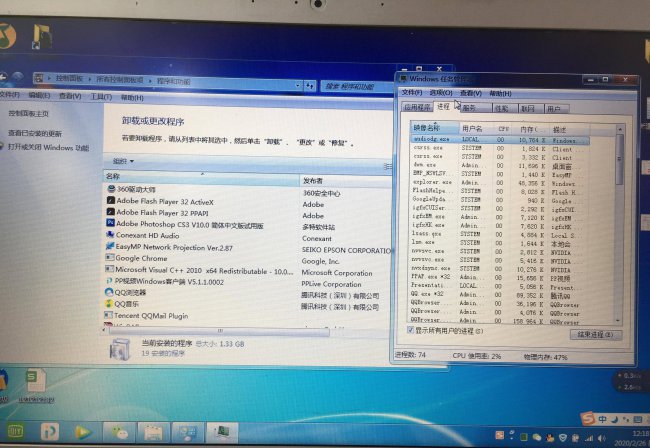Sort processes by 用户名 column header
The height and width of the screenshot is (448, 650).
(x=476, y=129)
